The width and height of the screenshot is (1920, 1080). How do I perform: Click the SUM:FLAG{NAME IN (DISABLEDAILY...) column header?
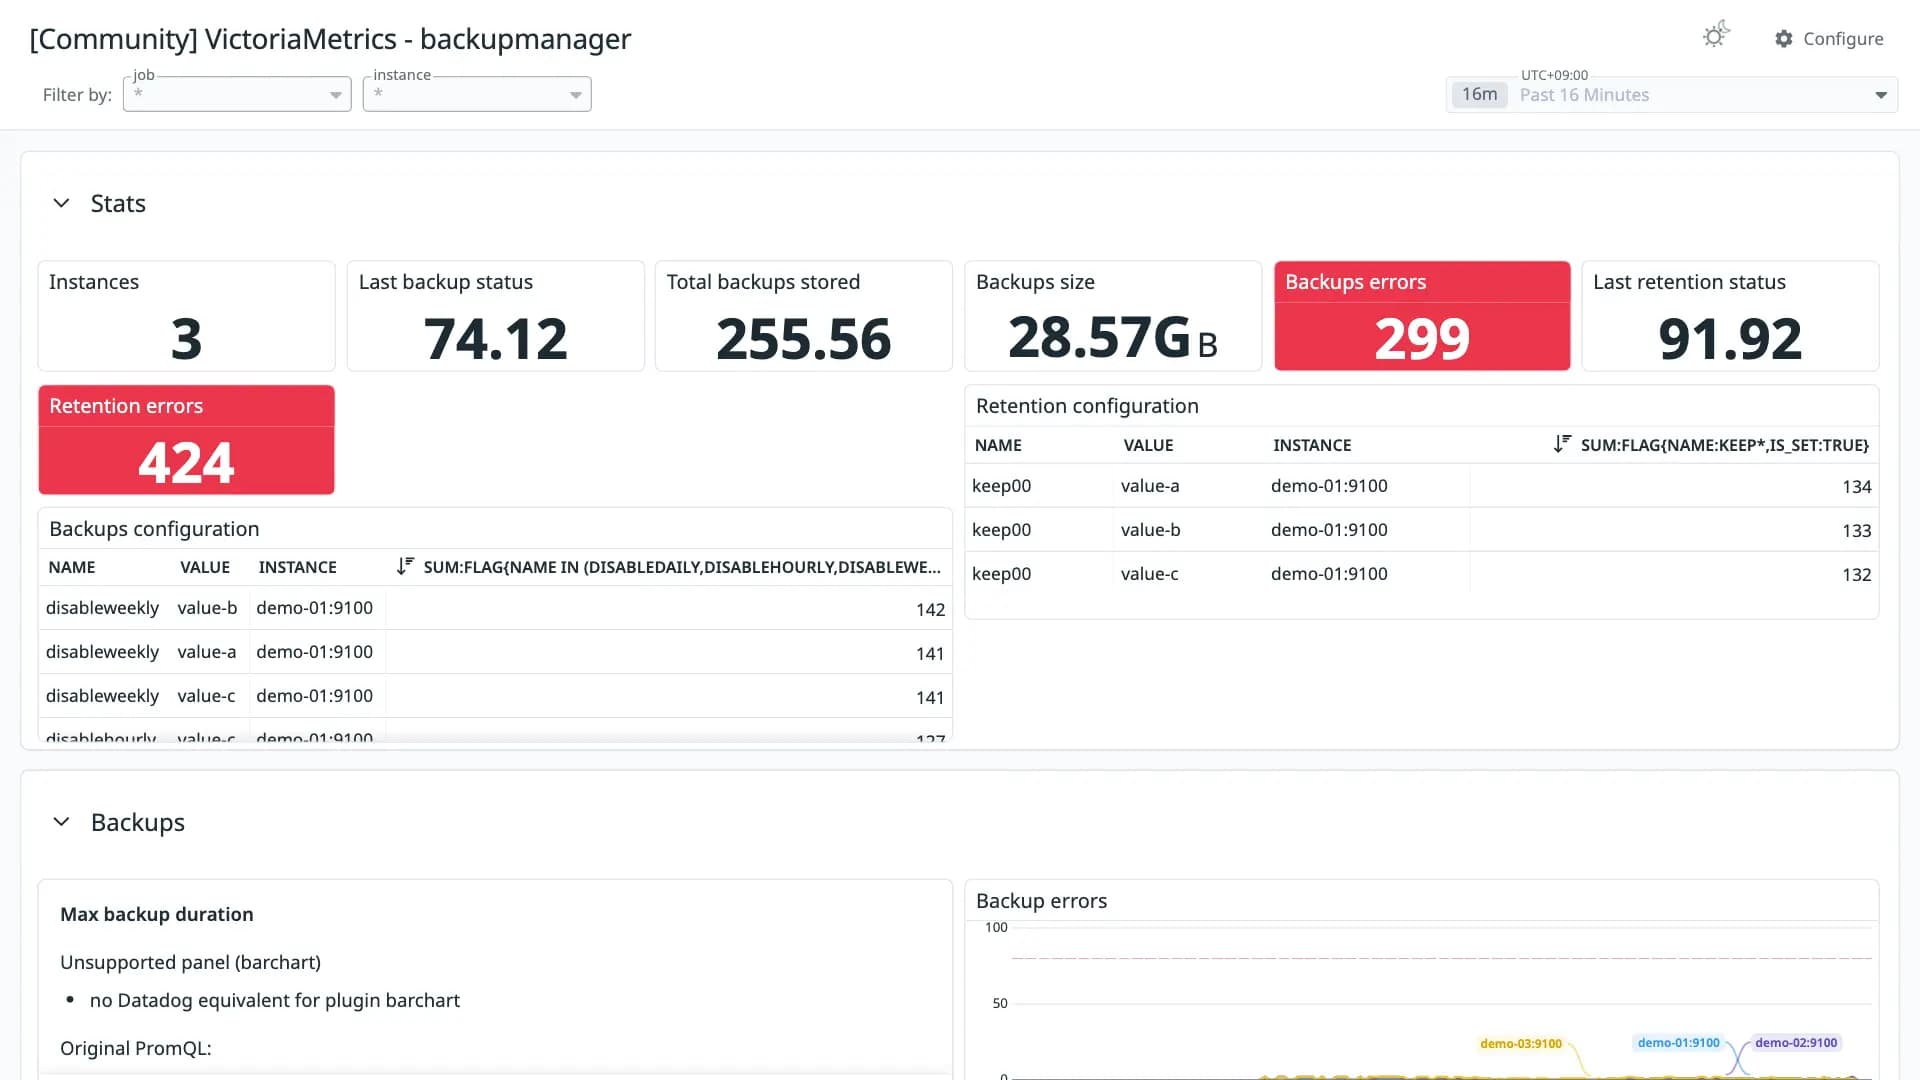tap(682, 567)
